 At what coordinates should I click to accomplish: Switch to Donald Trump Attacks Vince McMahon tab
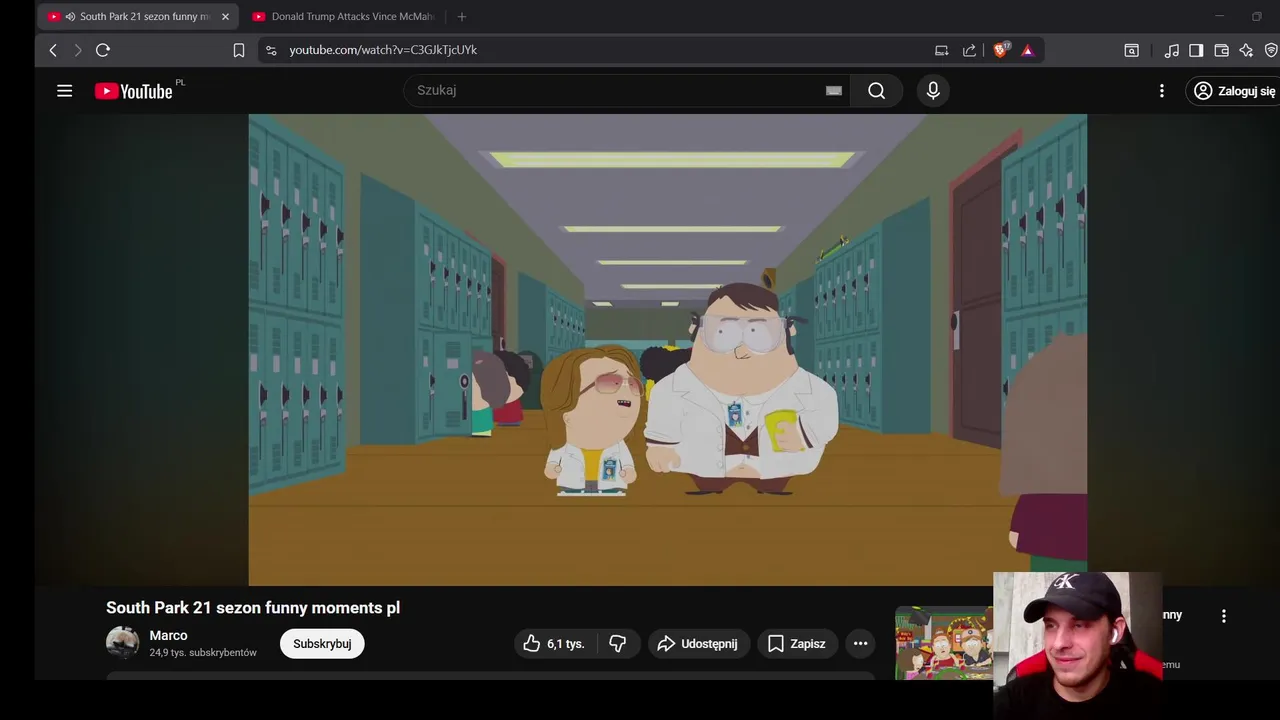tap(343, 17)
